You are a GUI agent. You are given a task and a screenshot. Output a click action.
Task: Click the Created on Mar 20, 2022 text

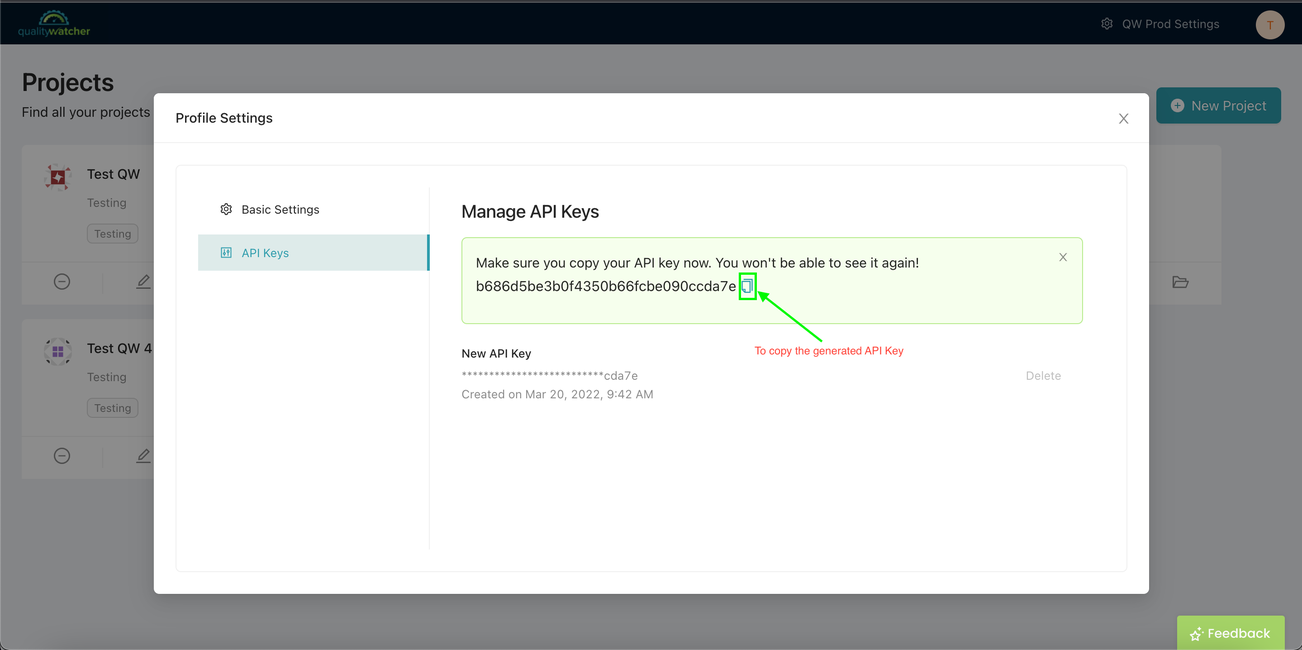tap(557, 394)
